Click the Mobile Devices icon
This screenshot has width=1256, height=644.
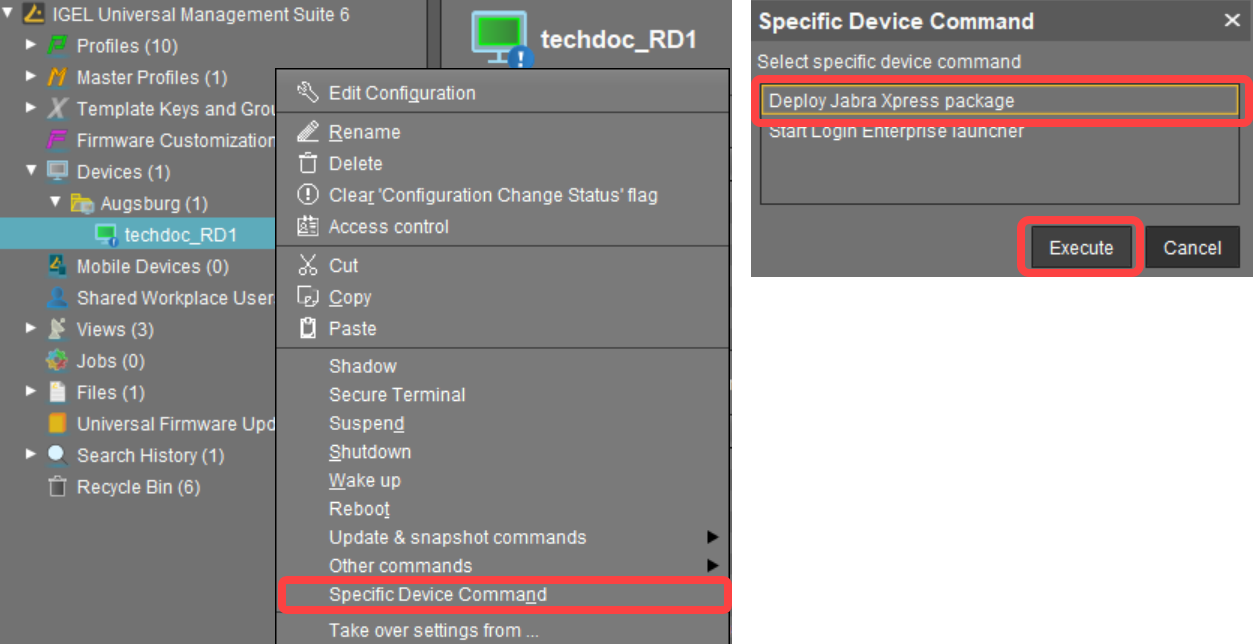tap(58, 267)
